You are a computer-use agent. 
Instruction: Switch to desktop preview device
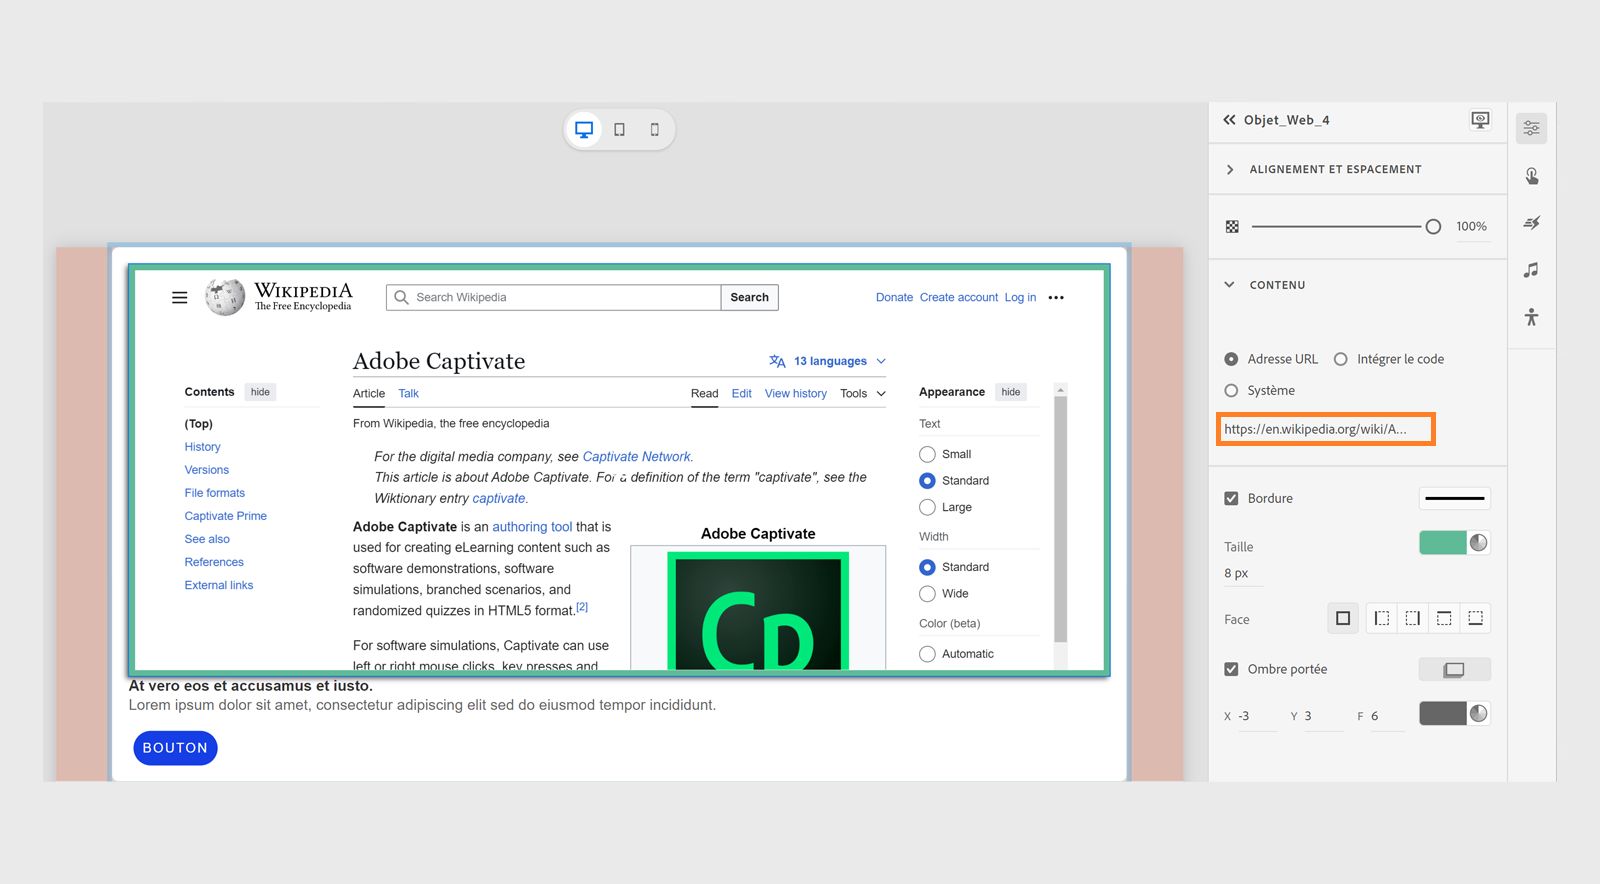(584, 129)
